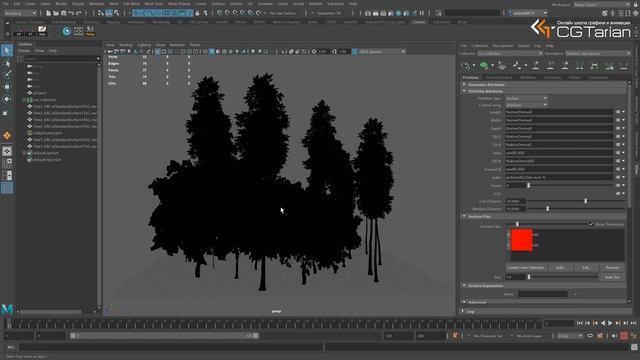640x360 pixels.
Task: Click the green XGen description preview icon
Action: 484,65
